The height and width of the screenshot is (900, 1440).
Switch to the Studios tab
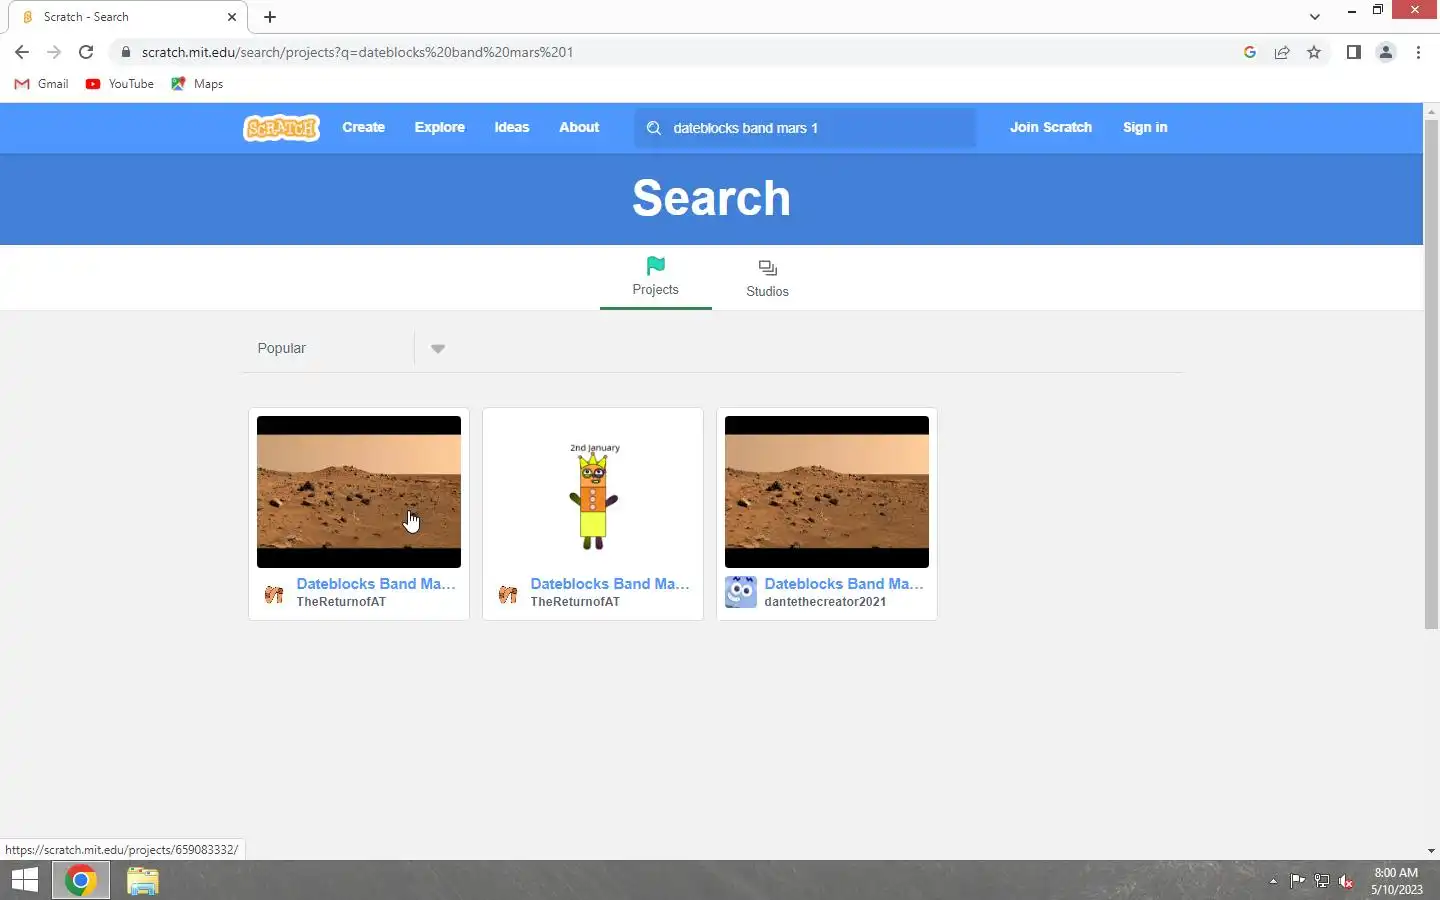click(x=768, y=278)
